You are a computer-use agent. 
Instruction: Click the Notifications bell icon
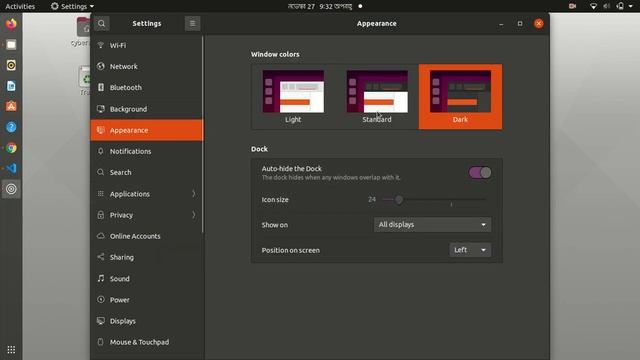[100, 151]
